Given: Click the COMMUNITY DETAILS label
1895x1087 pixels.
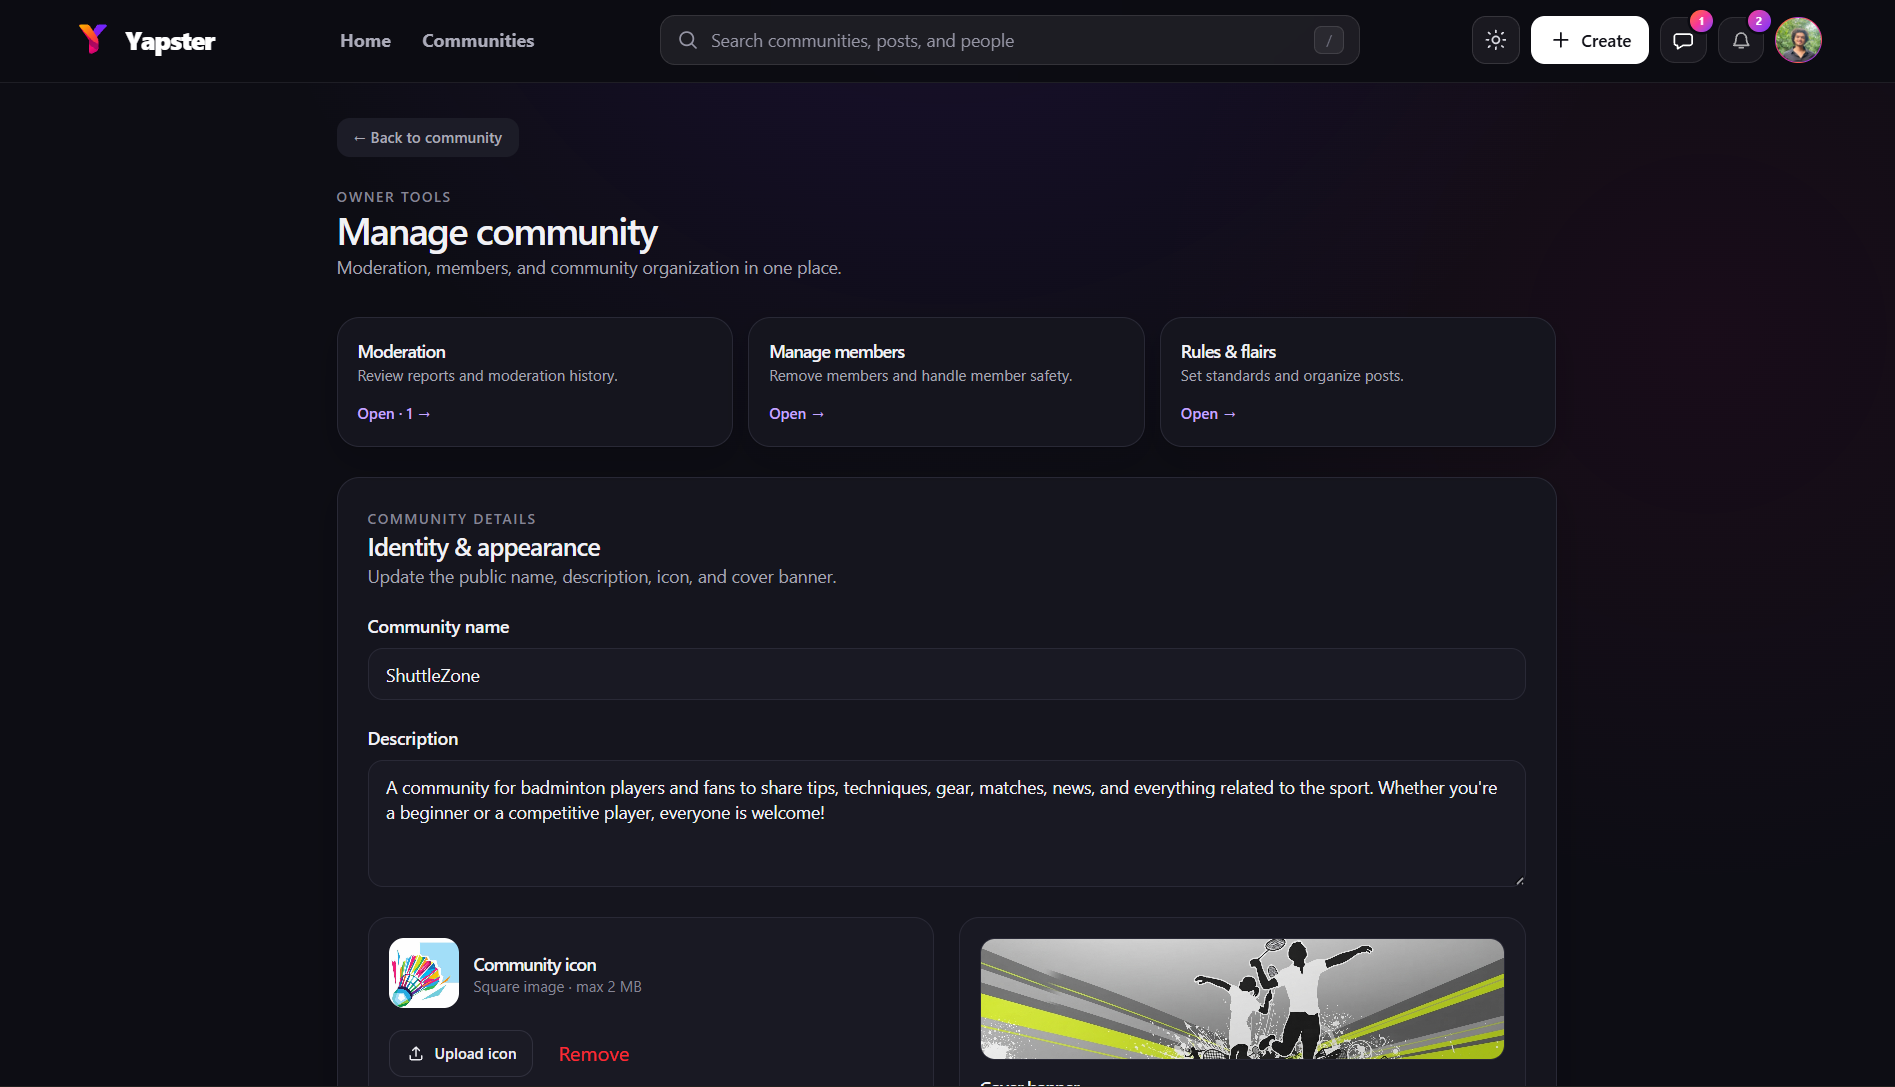Looking at the screenshot, I should click(452, 519).
